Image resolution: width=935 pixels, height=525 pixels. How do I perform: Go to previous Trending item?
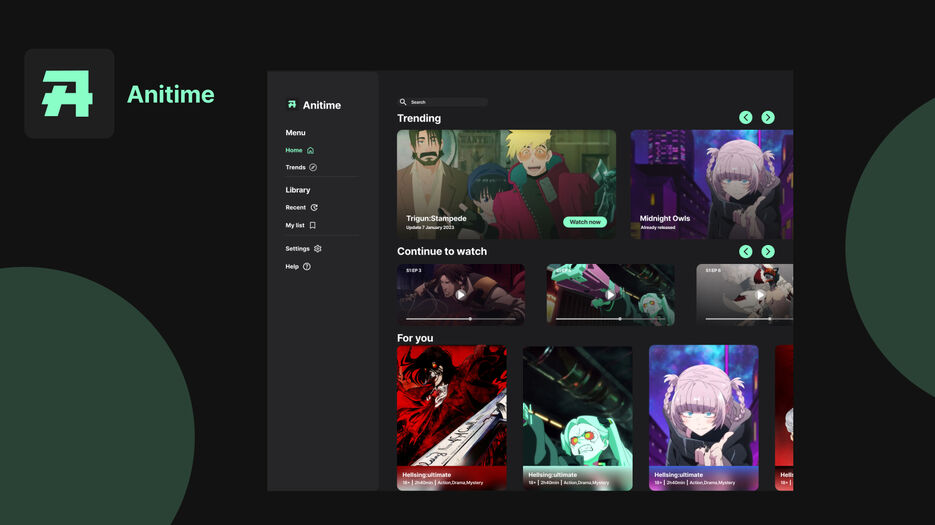[x=745, y=118]
